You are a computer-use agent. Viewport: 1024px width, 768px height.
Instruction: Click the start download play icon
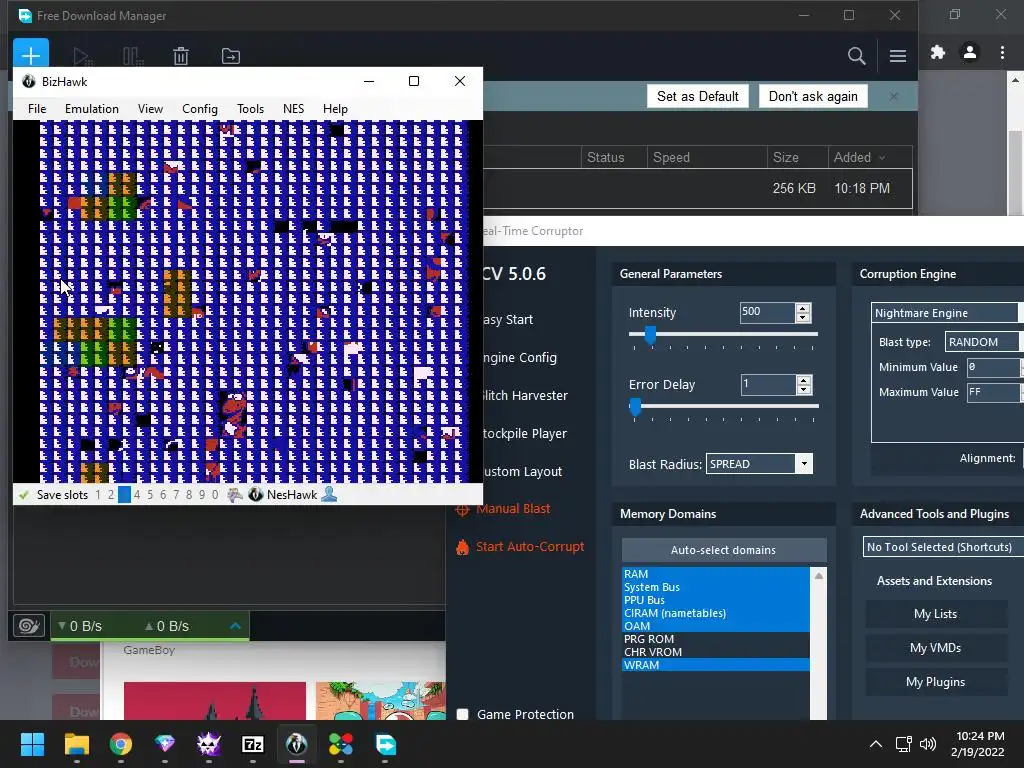[x=82, y=56]
